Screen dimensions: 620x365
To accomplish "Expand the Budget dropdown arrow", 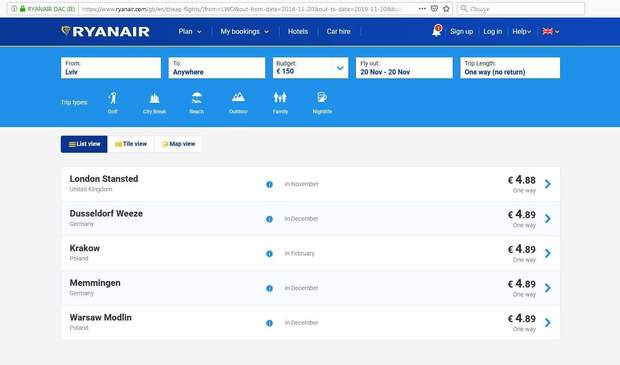I will (340, 68).
